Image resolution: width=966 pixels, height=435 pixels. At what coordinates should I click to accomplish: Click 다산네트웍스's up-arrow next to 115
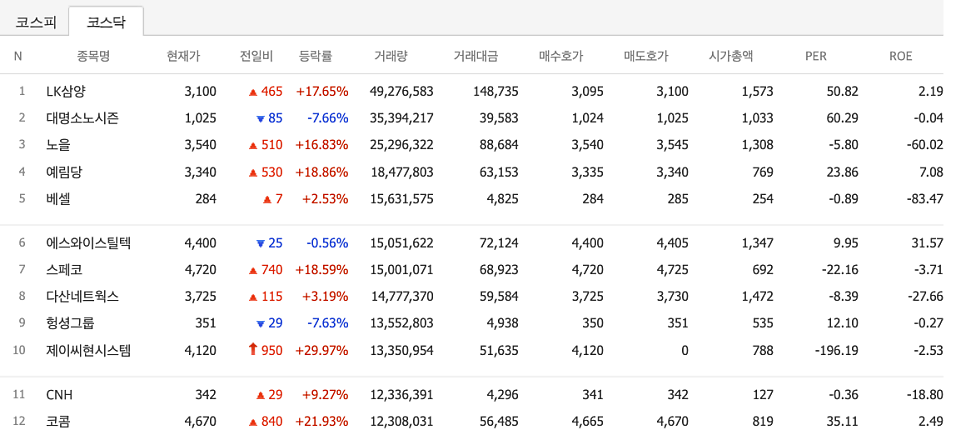point(253,296)
